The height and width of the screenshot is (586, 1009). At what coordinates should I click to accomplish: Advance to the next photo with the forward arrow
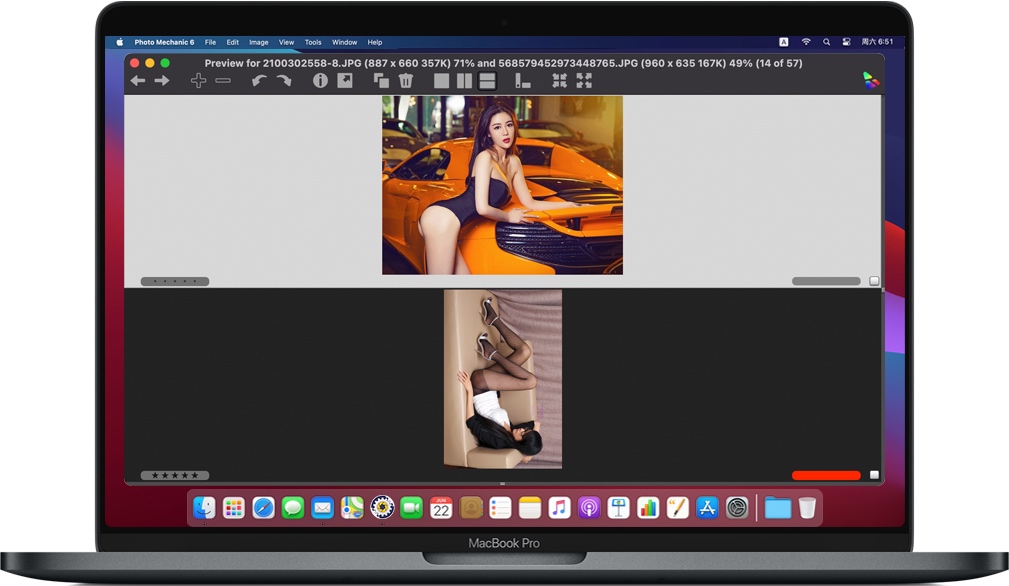(161, 80)
